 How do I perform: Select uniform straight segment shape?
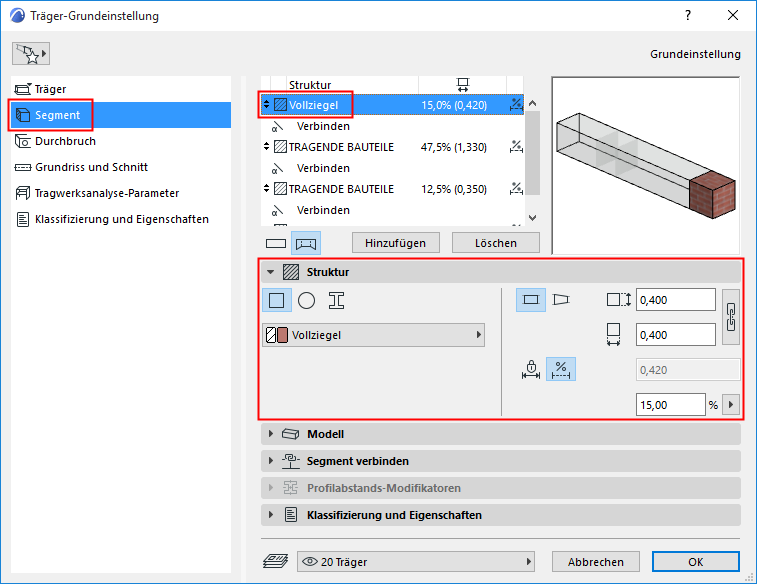click(x=531, y=300)
